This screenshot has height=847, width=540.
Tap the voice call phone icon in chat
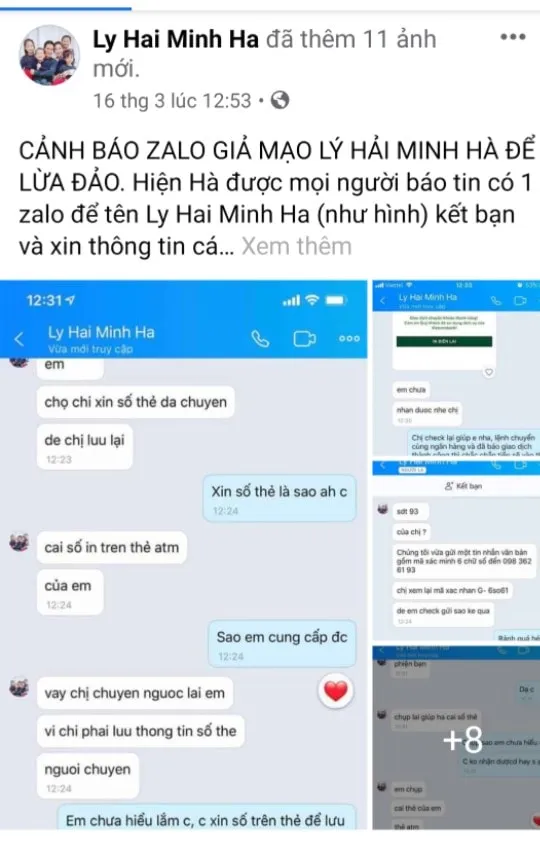(260, 339)
